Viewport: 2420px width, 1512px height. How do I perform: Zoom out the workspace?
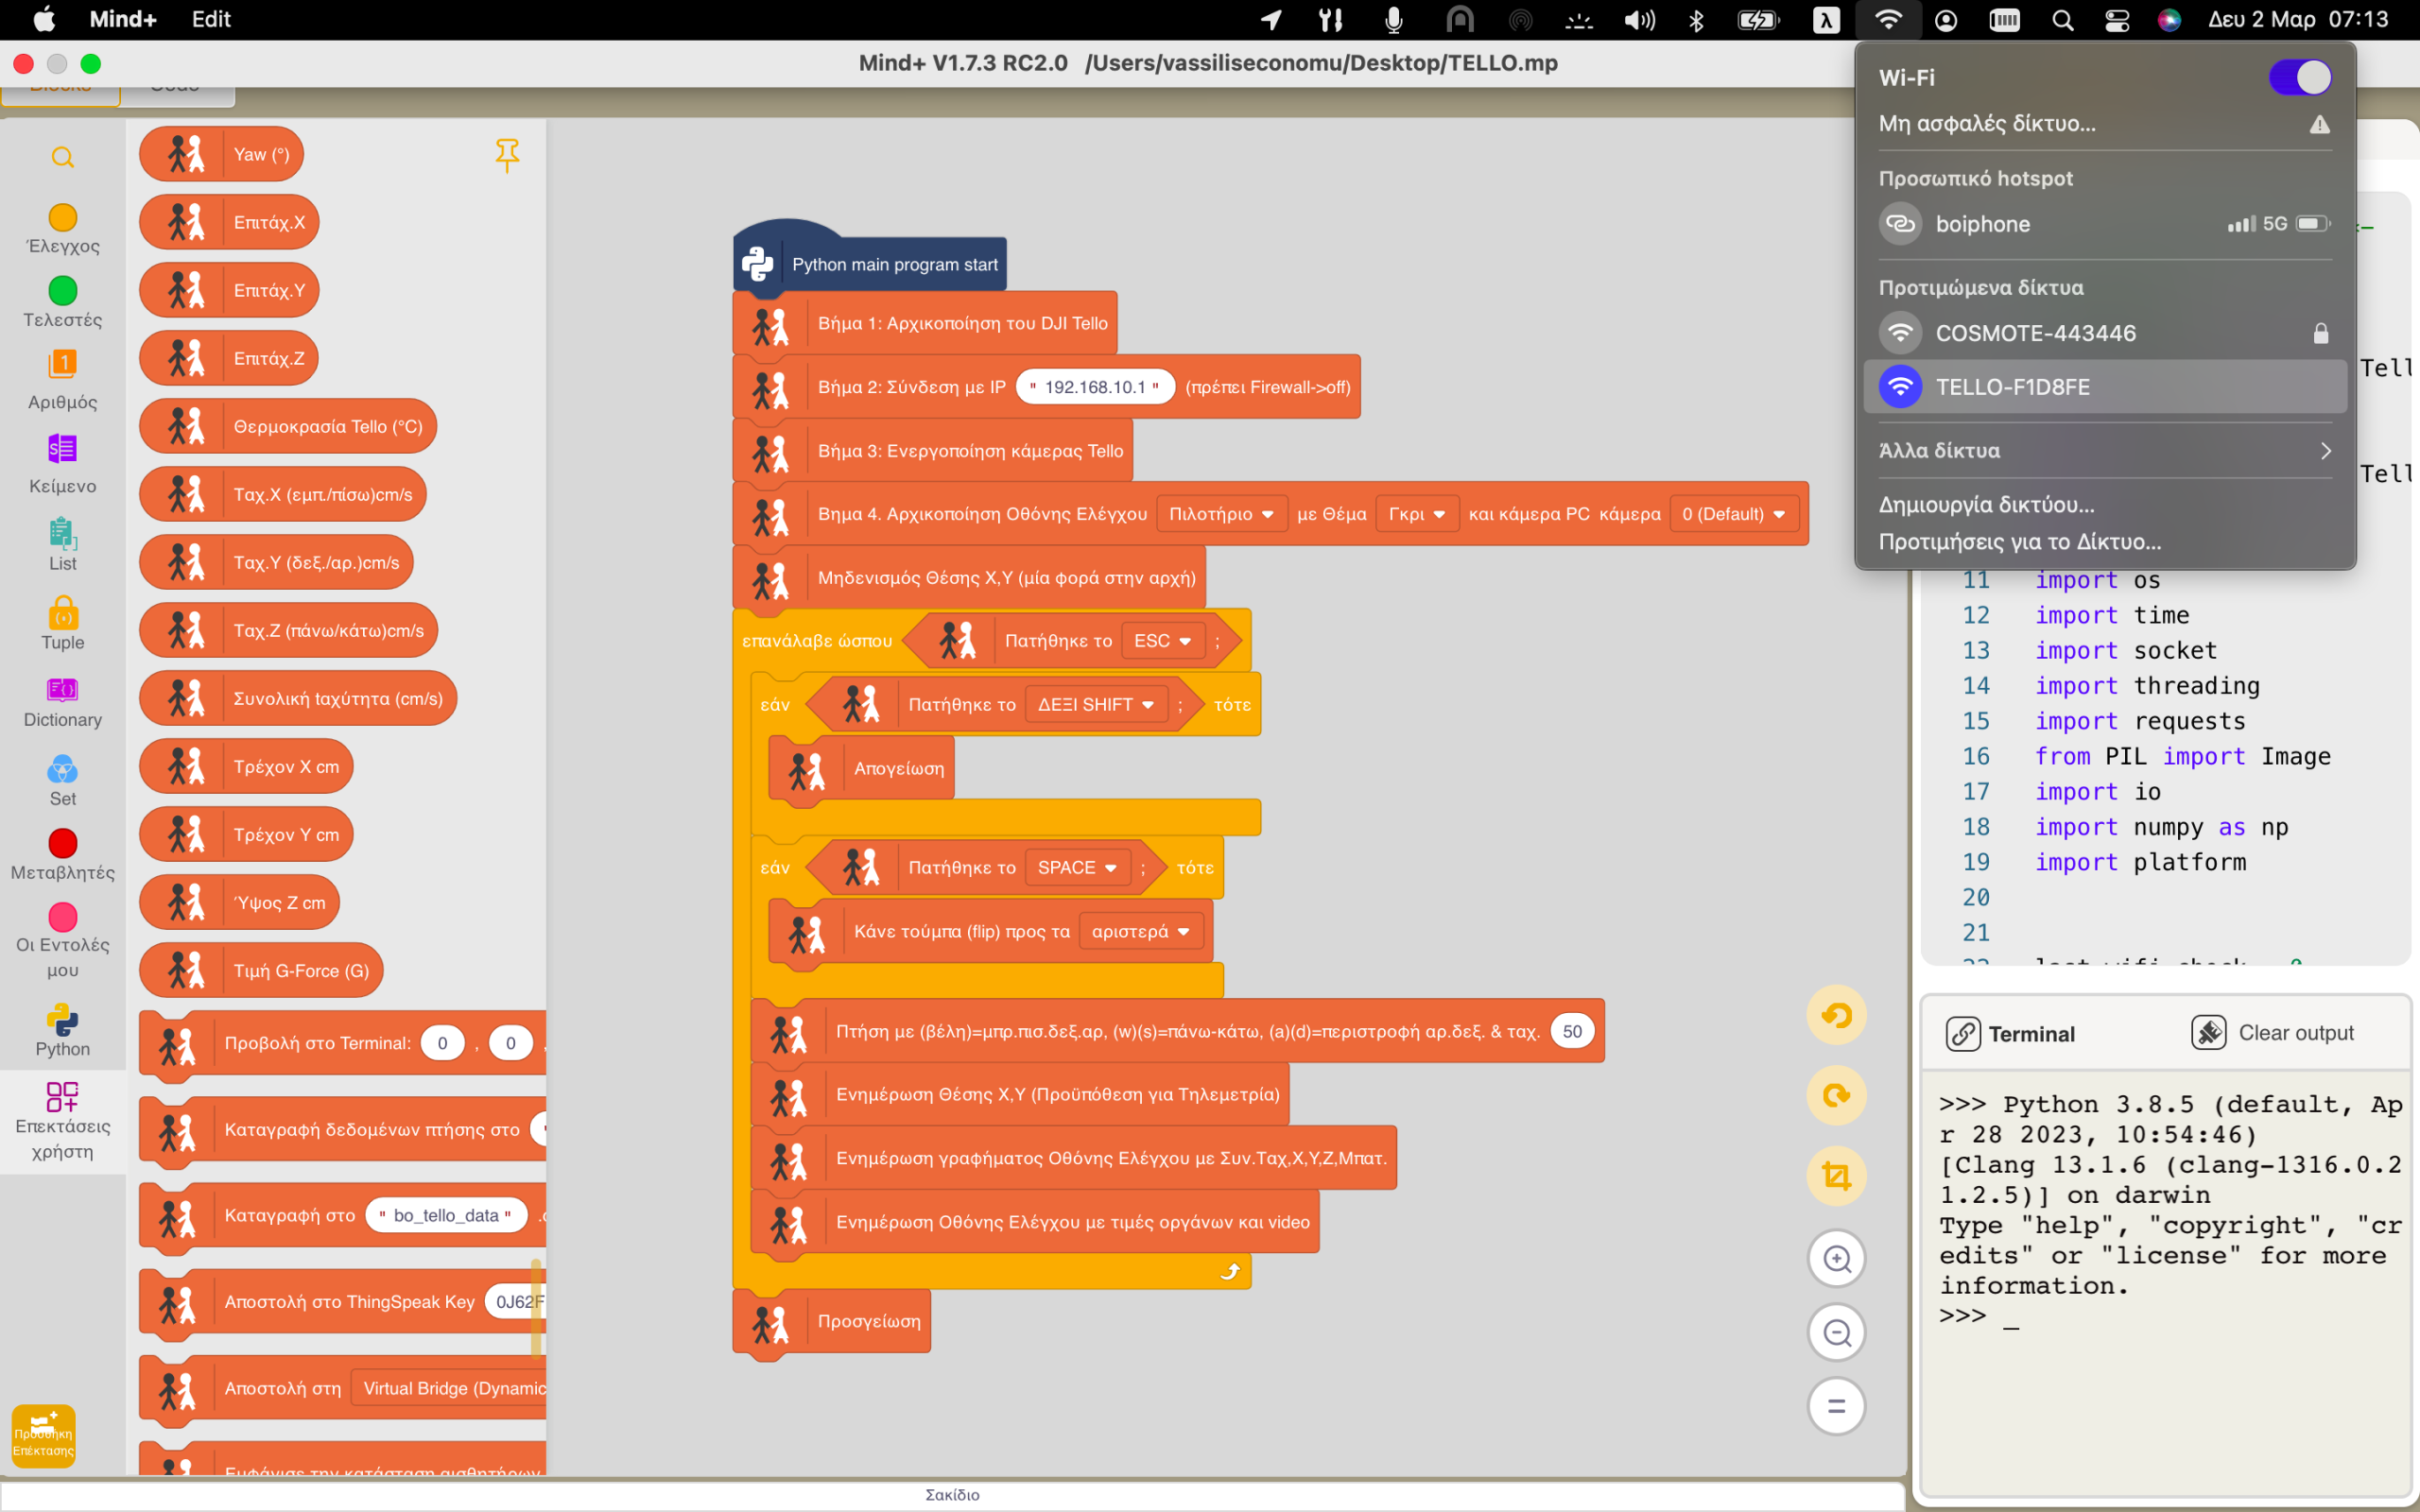1836,1332
